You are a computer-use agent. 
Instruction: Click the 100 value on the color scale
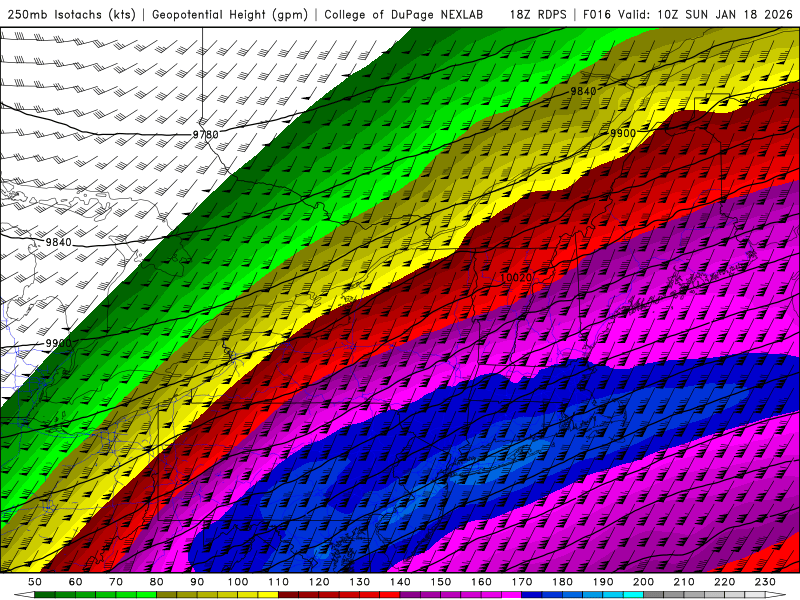238,582
